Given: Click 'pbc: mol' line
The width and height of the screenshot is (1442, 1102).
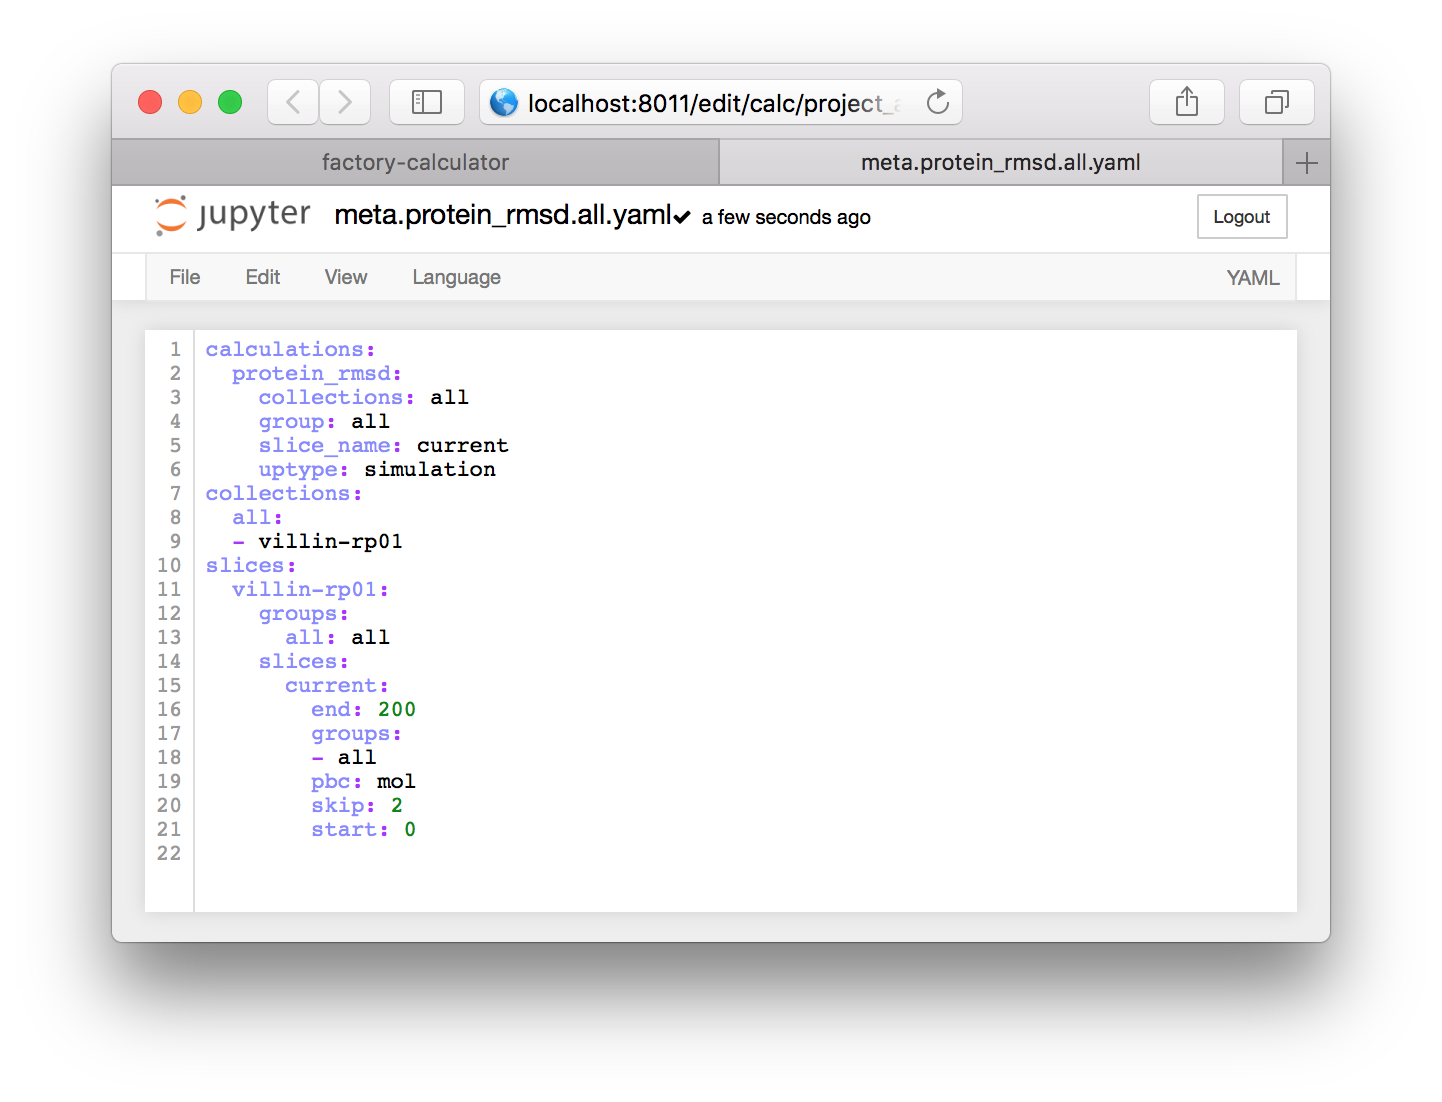Looking at the screenshot, I should tap(364, 781).
